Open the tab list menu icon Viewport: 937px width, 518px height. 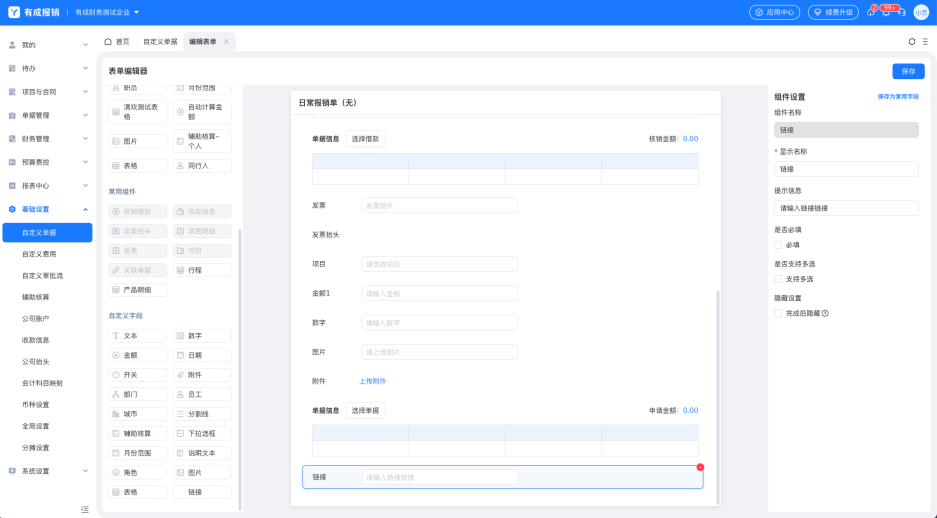925,42
